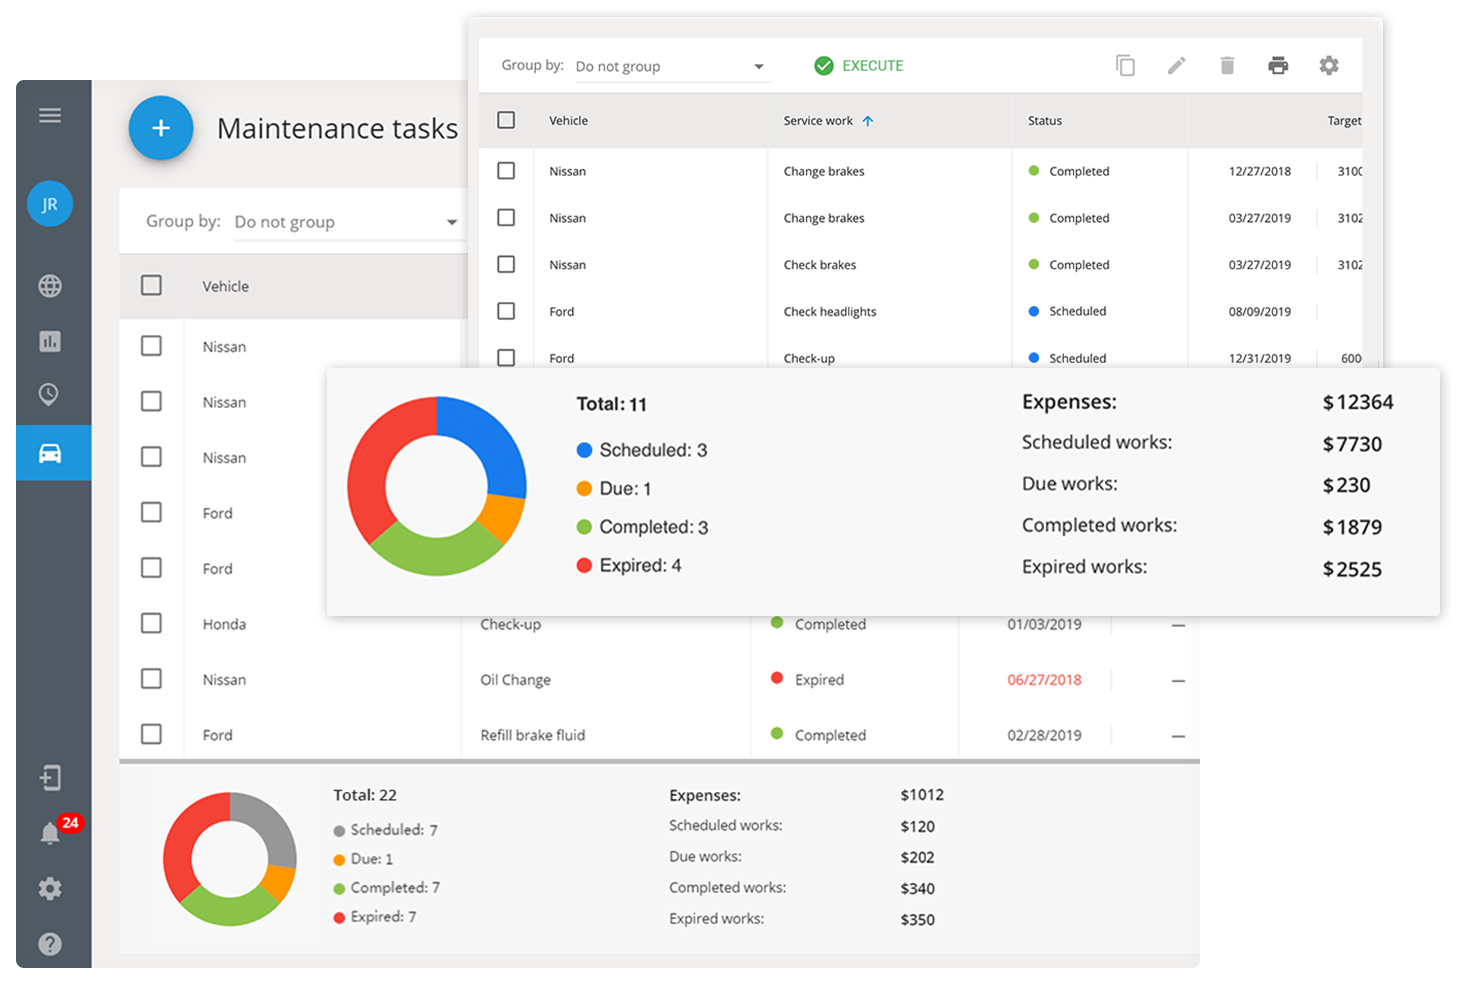The image size is (1460, 981).
Task: Click the notifications bell with 24 badge
Action: coord(50,833)
